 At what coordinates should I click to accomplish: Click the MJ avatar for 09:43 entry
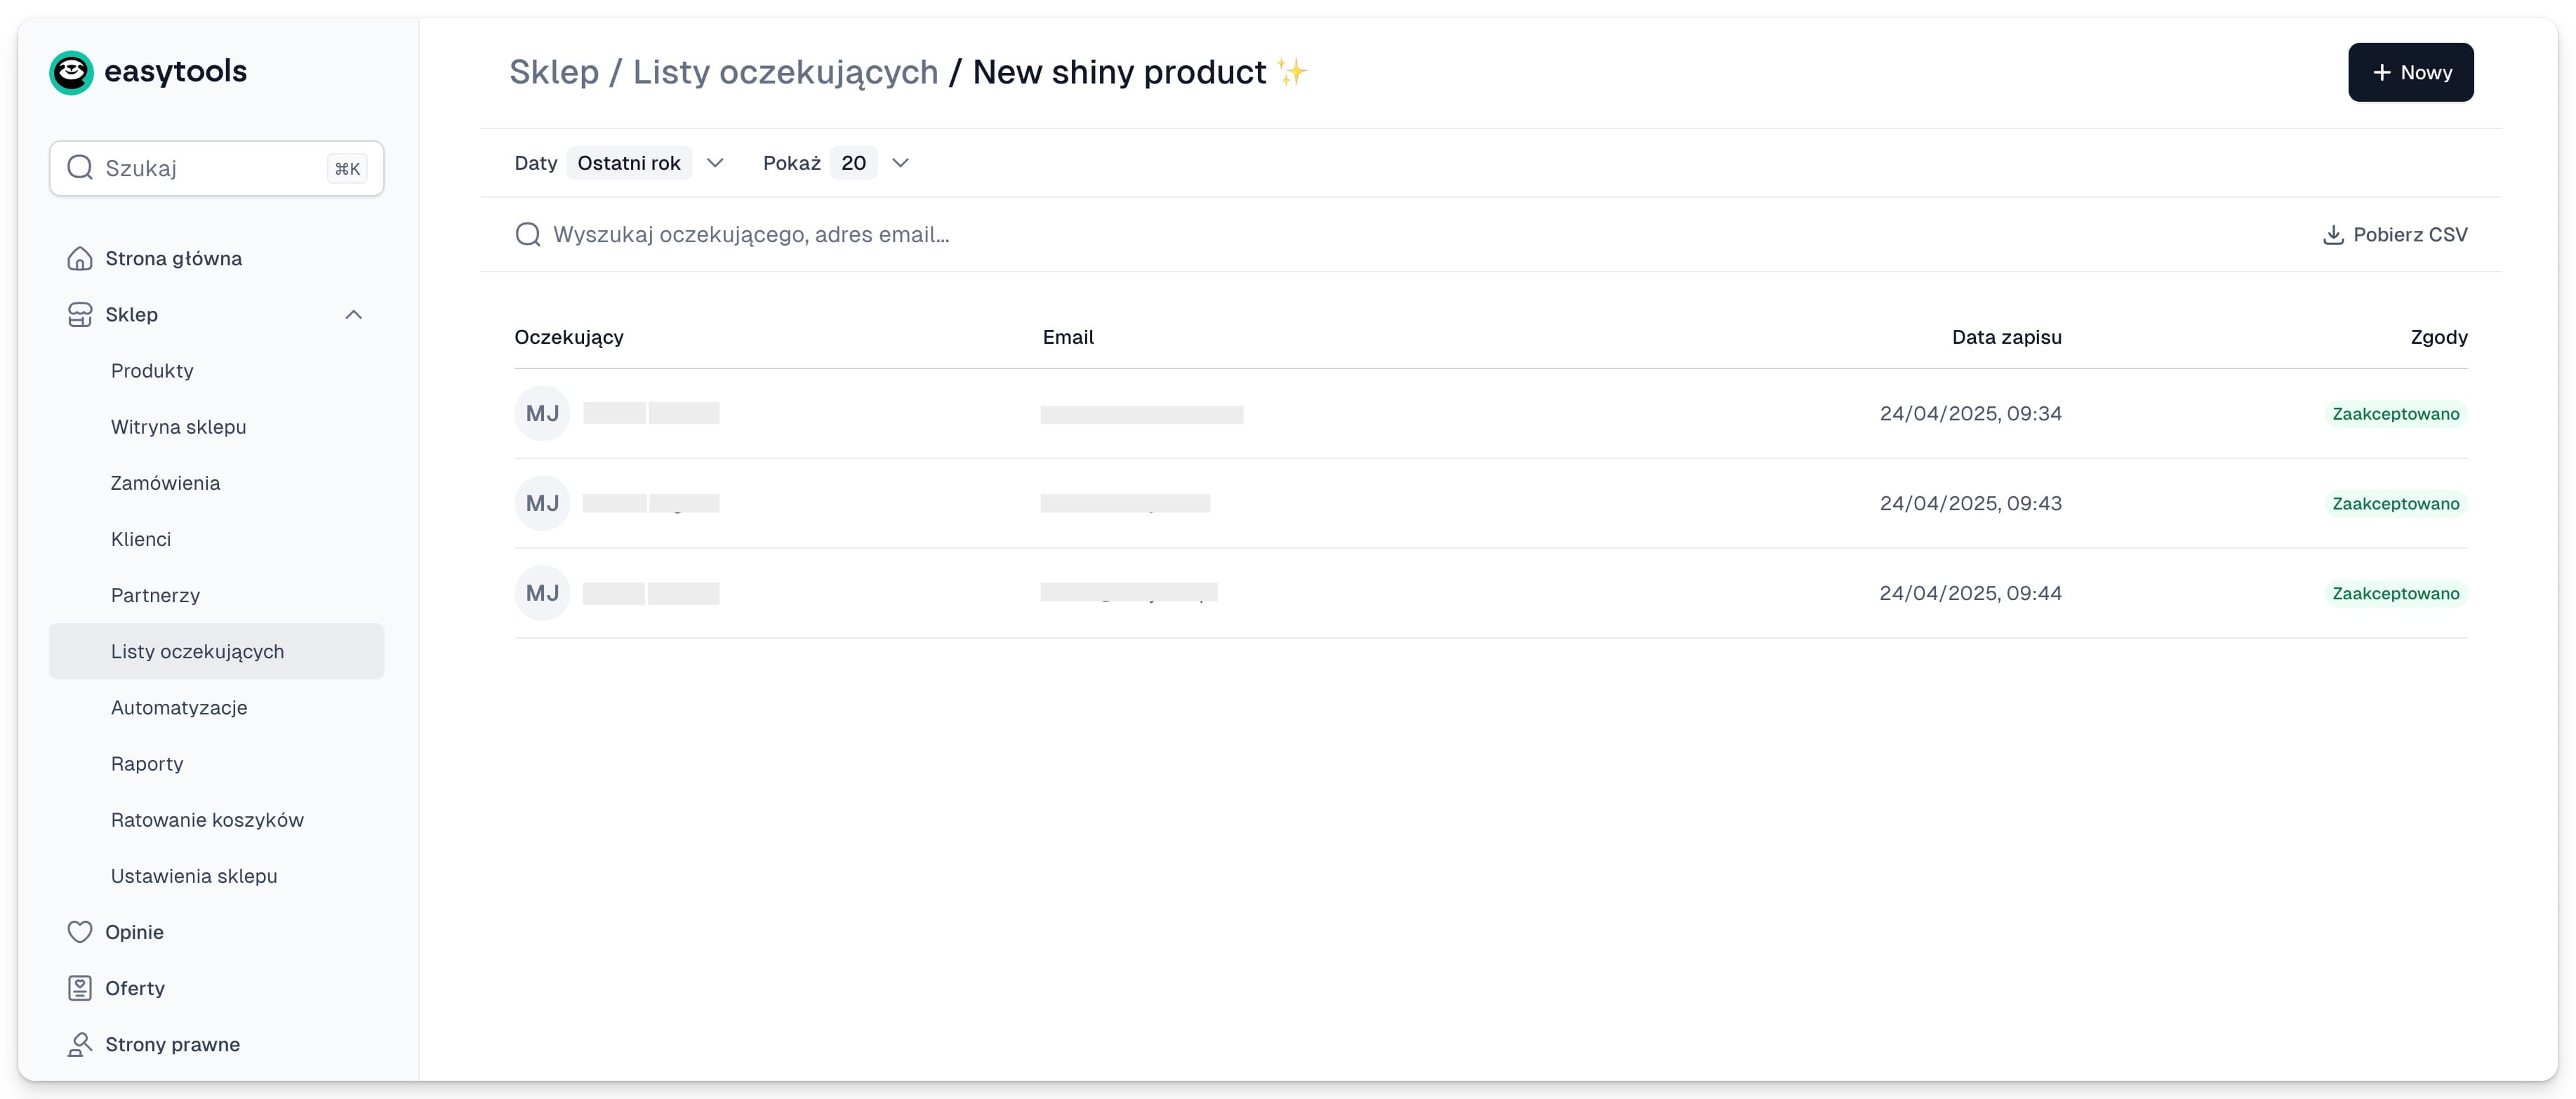tap(542, 504)
